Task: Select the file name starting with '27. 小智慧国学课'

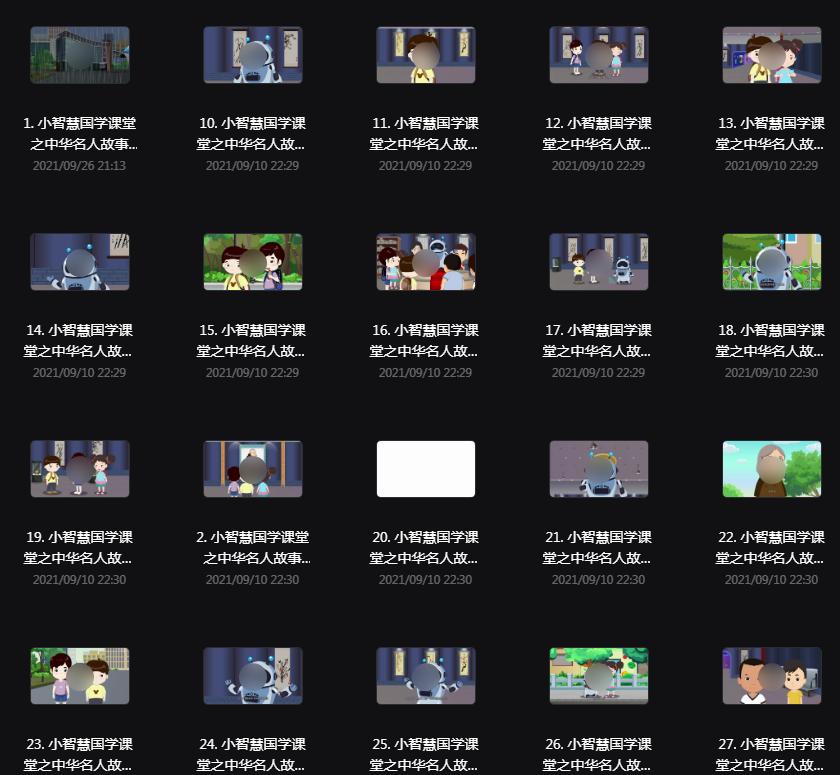Action: coord(771,755)
